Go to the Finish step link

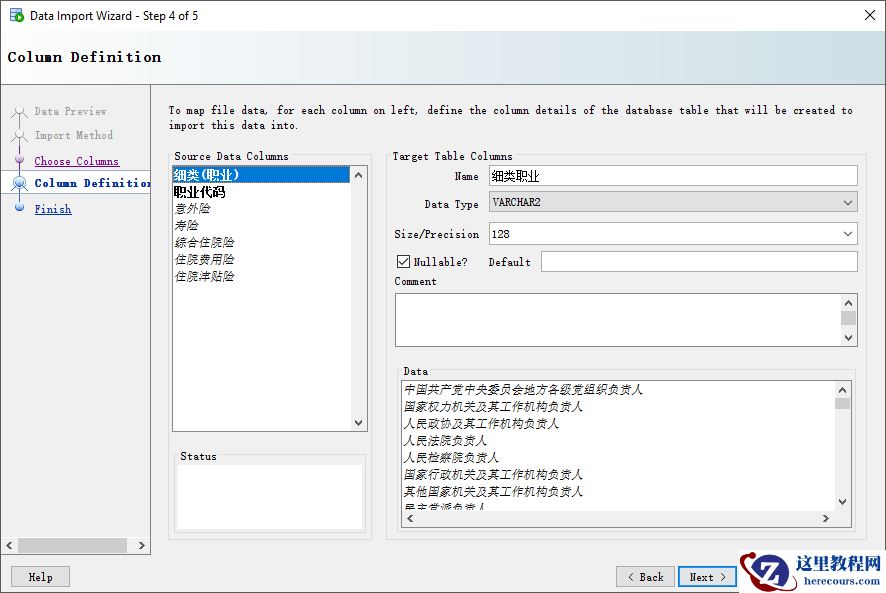[x=53, y=209]
